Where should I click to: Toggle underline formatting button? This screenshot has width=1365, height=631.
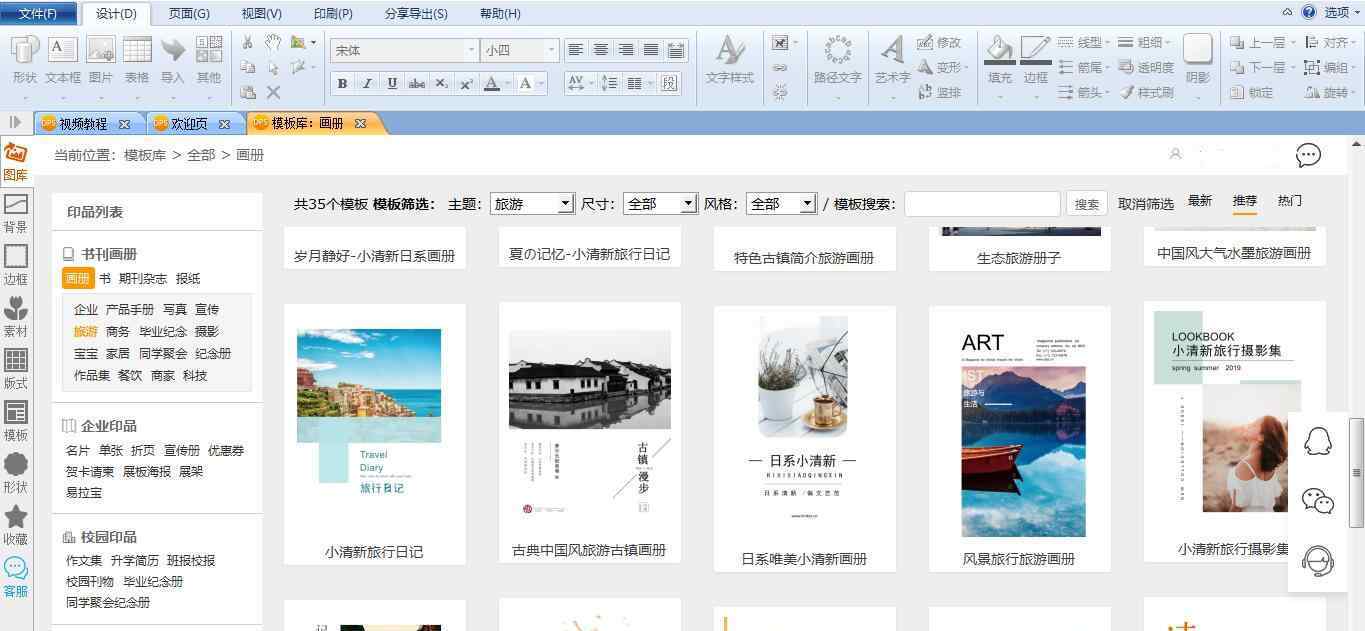tap(392, 83)
